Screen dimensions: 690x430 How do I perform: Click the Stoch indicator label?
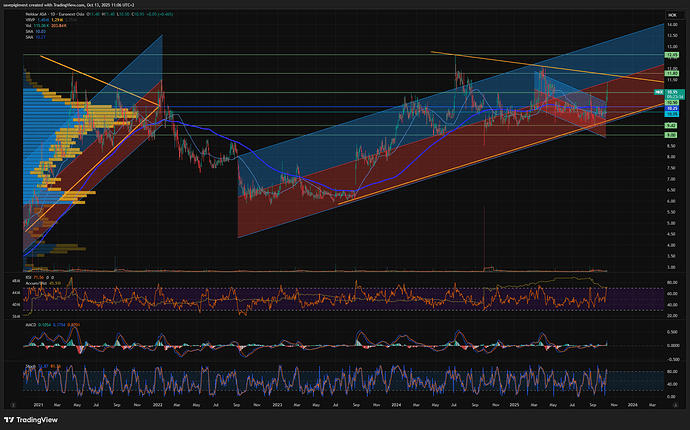click(29, 367)
